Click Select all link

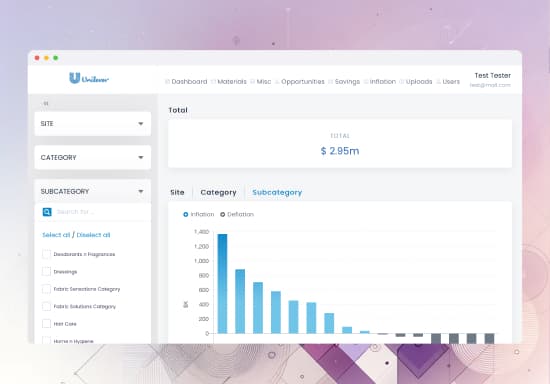click(x=56, y=235)
